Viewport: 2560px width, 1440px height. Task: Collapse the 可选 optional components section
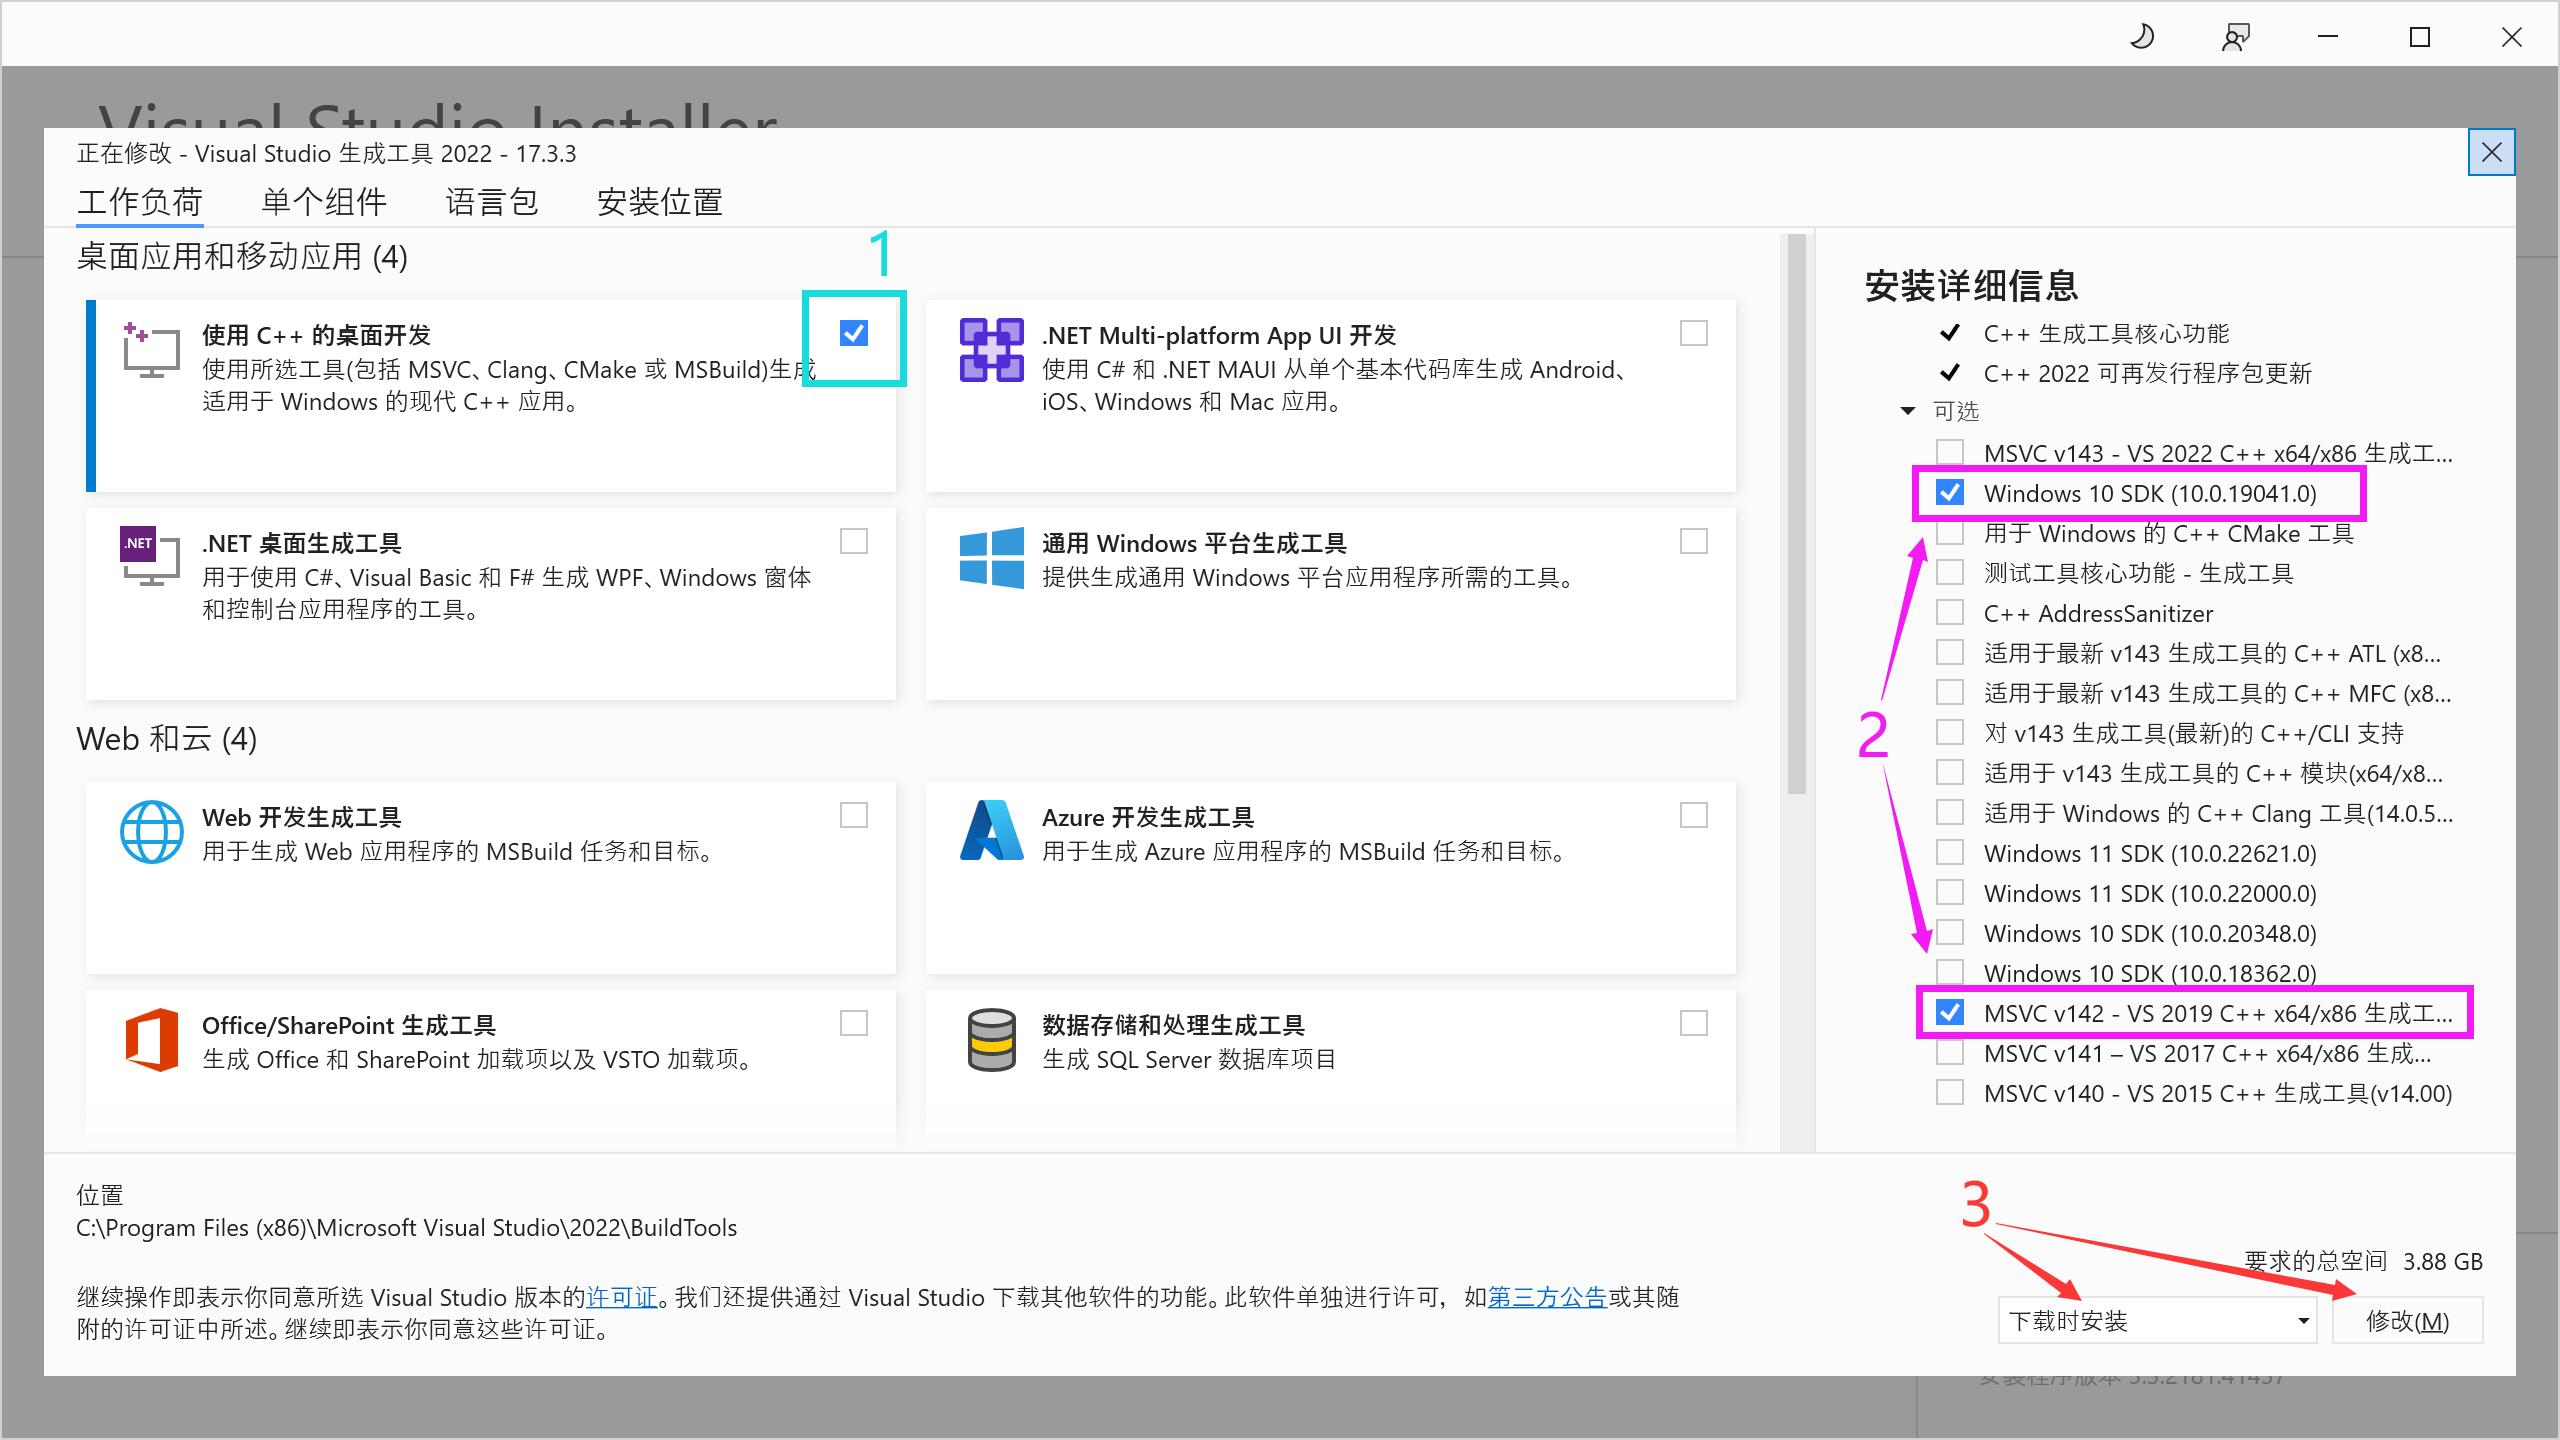click(x=1908, y=411)
